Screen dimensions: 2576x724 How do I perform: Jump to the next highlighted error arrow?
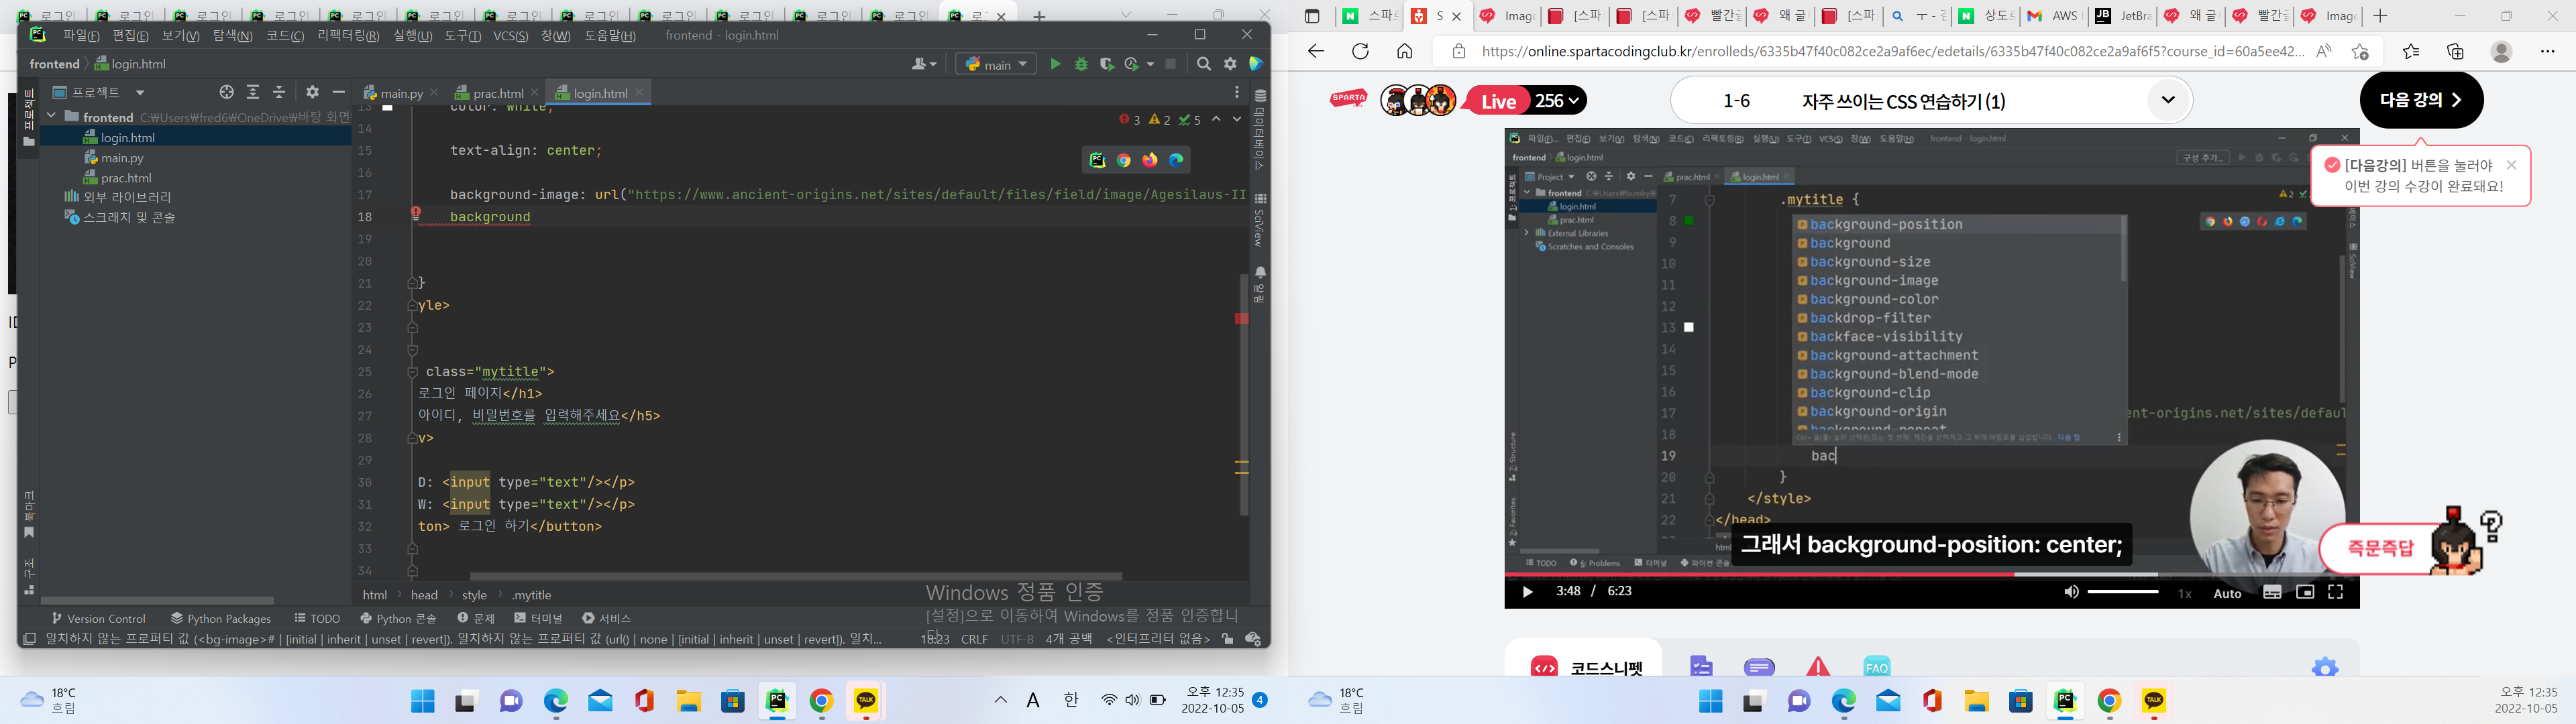pos(1237,119)
